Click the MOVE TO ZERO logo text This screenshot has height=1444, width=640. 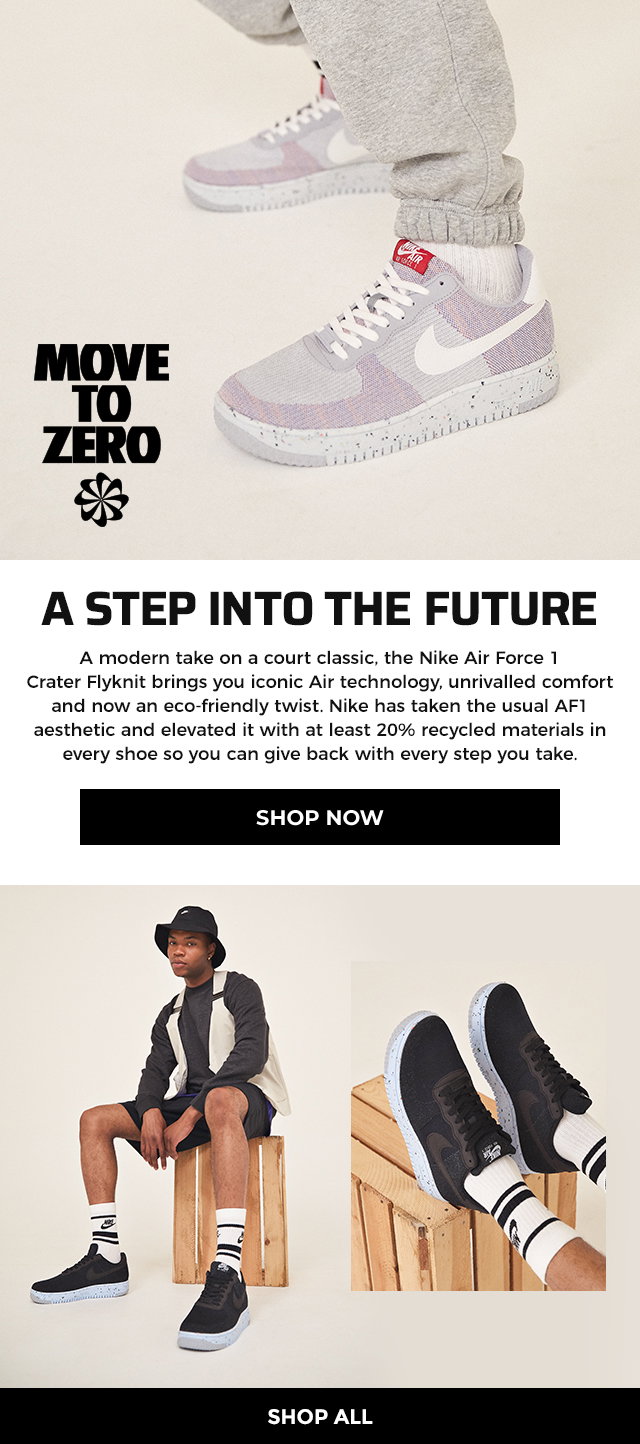tap(101, 404)
